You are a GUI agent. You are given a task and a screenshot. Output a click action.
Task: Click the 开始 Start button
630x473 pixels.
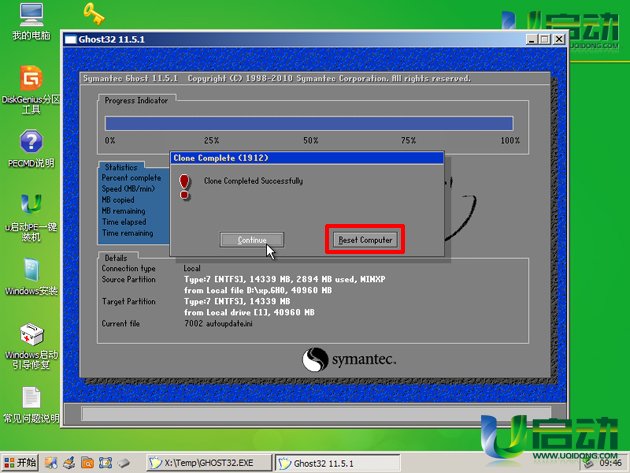[x=20, y=463]
